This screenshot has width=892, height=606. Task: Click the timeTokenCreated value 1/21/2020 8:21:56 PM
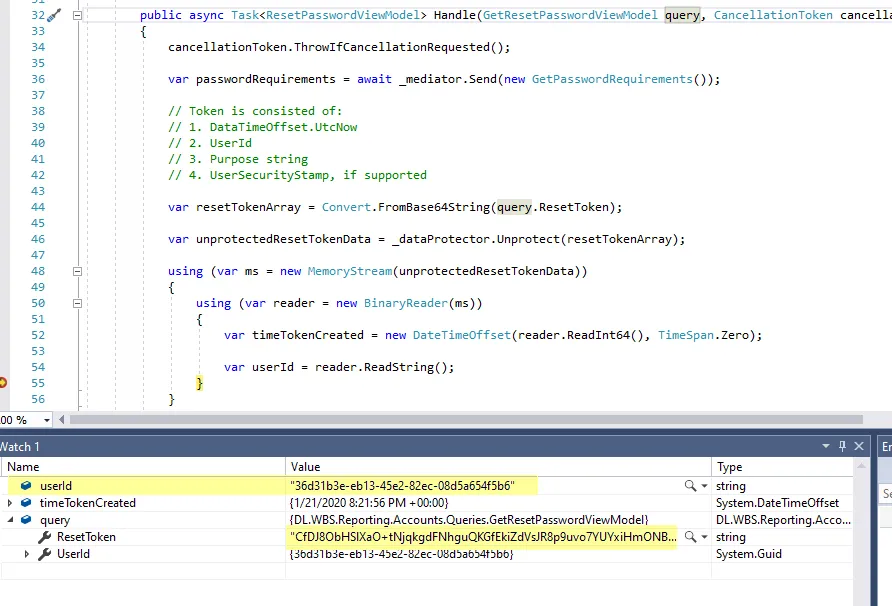click(369, 503)
